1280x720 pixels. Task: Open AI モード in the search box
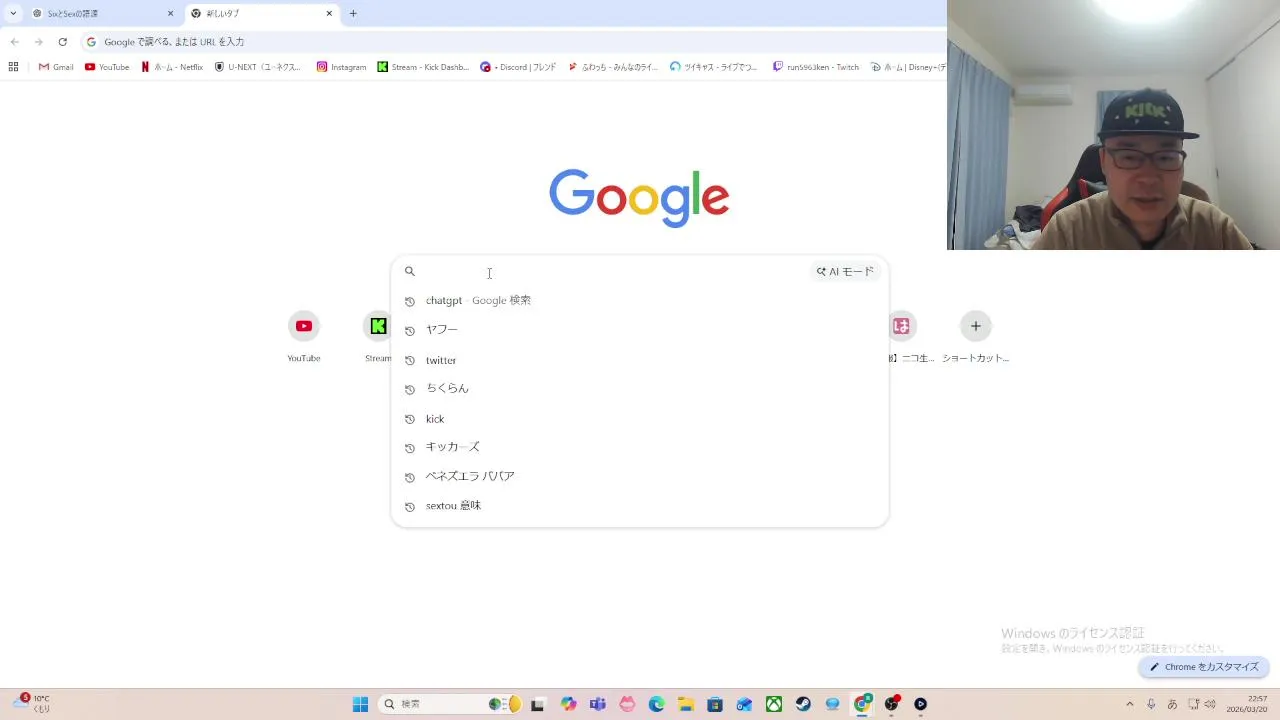coord(845,271)
